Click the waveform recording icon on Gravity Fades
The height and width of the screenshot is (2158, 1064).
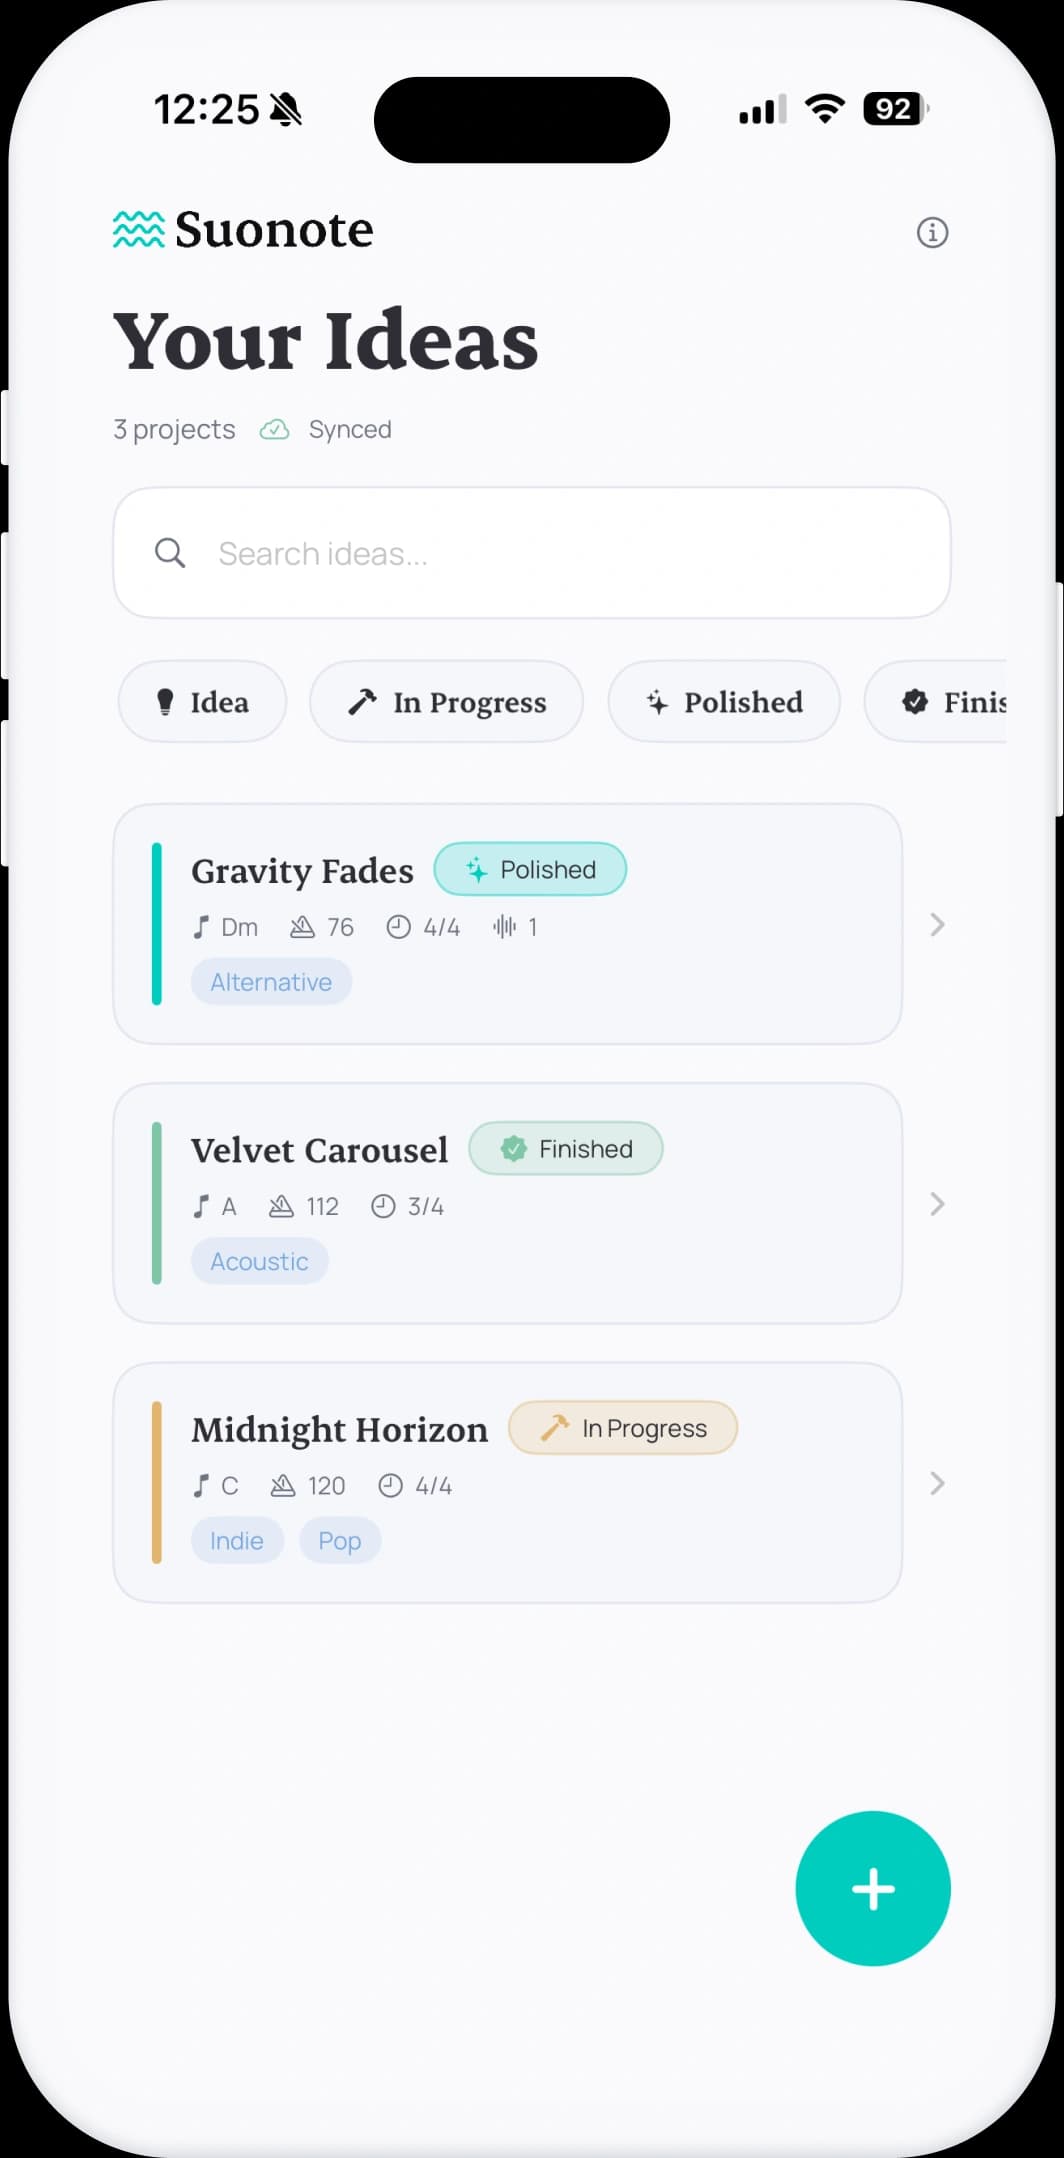click(505, 927)
